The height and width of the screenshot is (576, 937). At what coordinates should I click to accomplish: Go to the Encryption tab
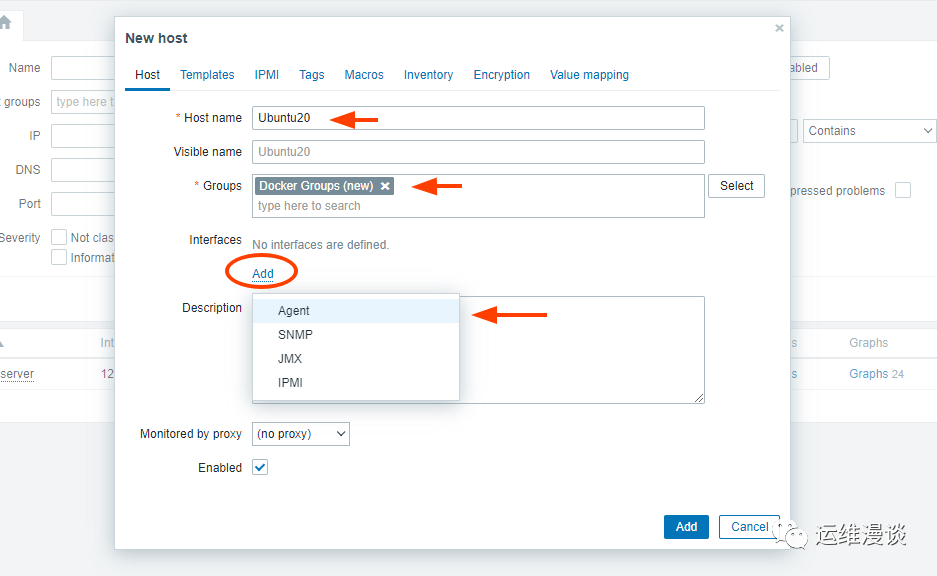502,75
